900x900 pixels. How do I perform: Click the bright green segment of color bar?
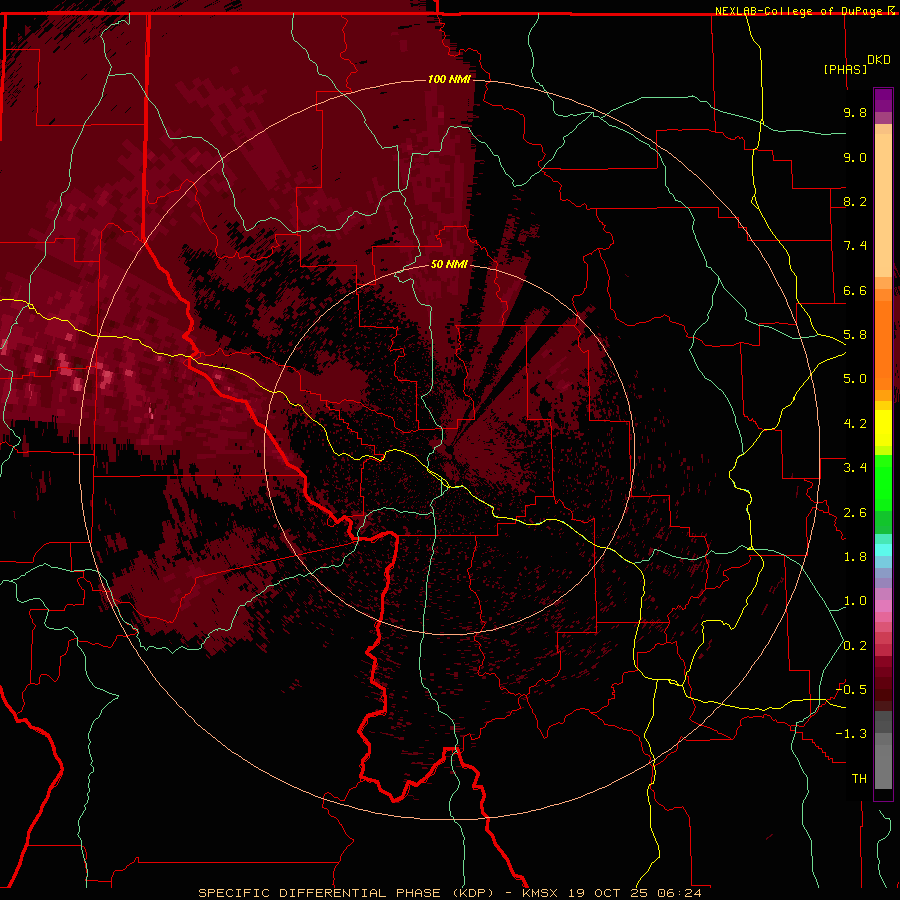pyautogui.click(x=883, y=483)
